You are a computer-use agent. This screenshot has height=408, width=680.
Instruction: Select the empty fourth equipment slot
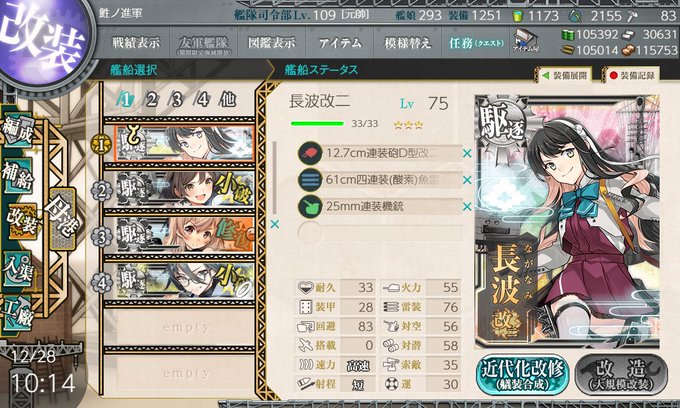(380, 233)
